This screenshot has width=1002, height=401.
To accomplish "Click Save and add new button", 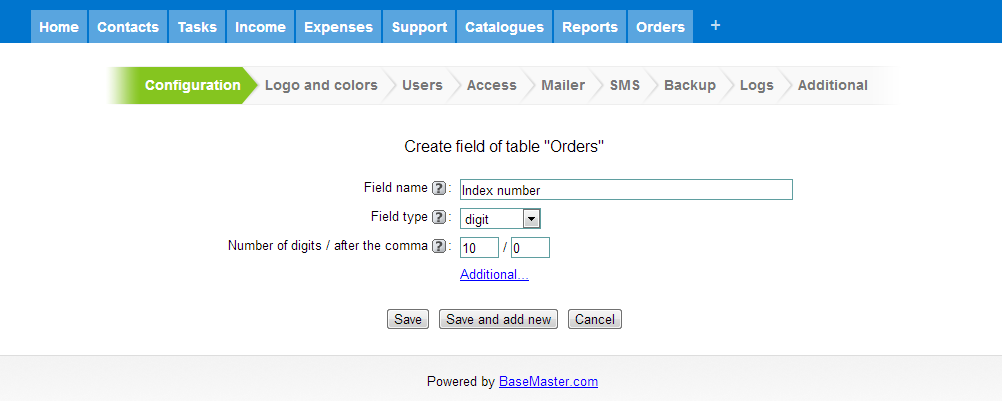I will pos(498,319).
